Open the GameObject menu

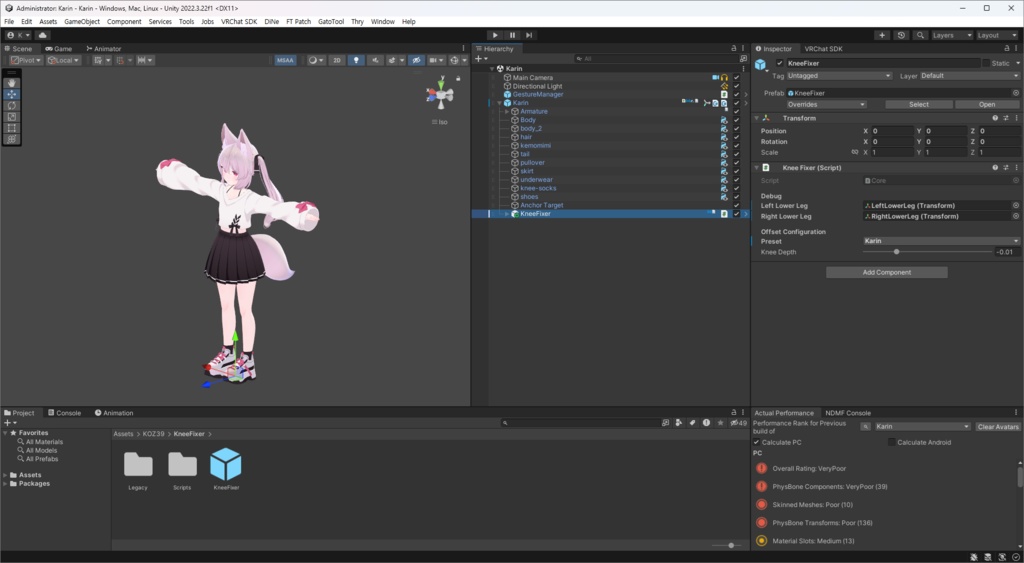point(81,21)
